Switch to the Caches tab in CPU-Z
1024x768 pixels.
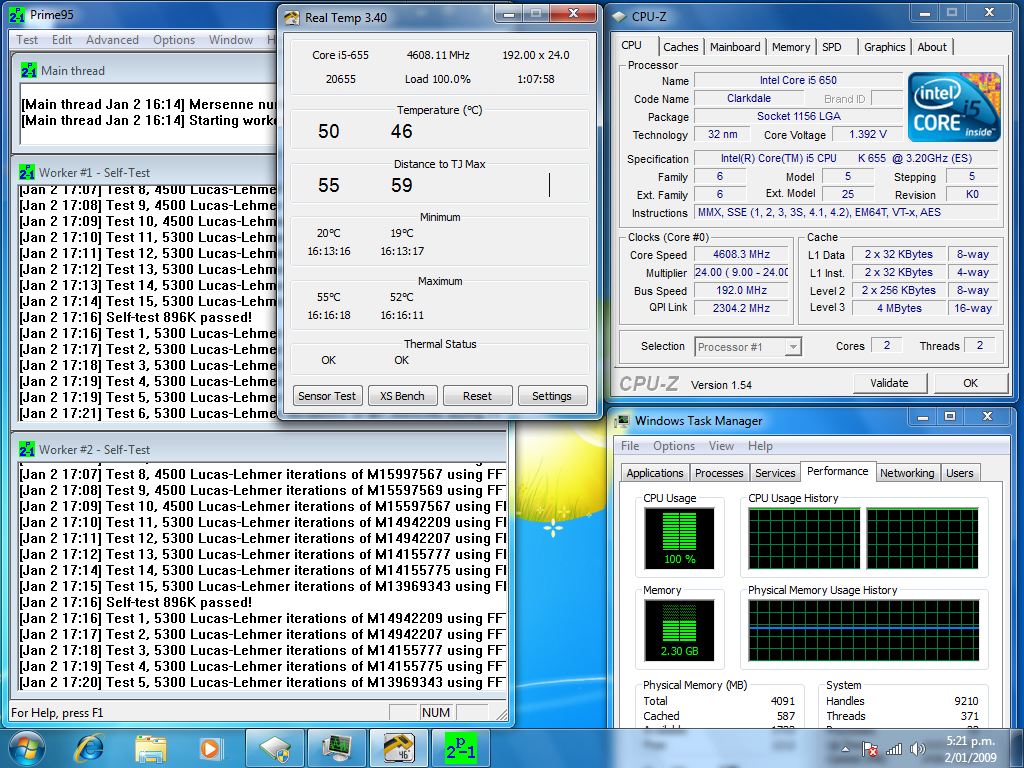click(x=680, y=47)
